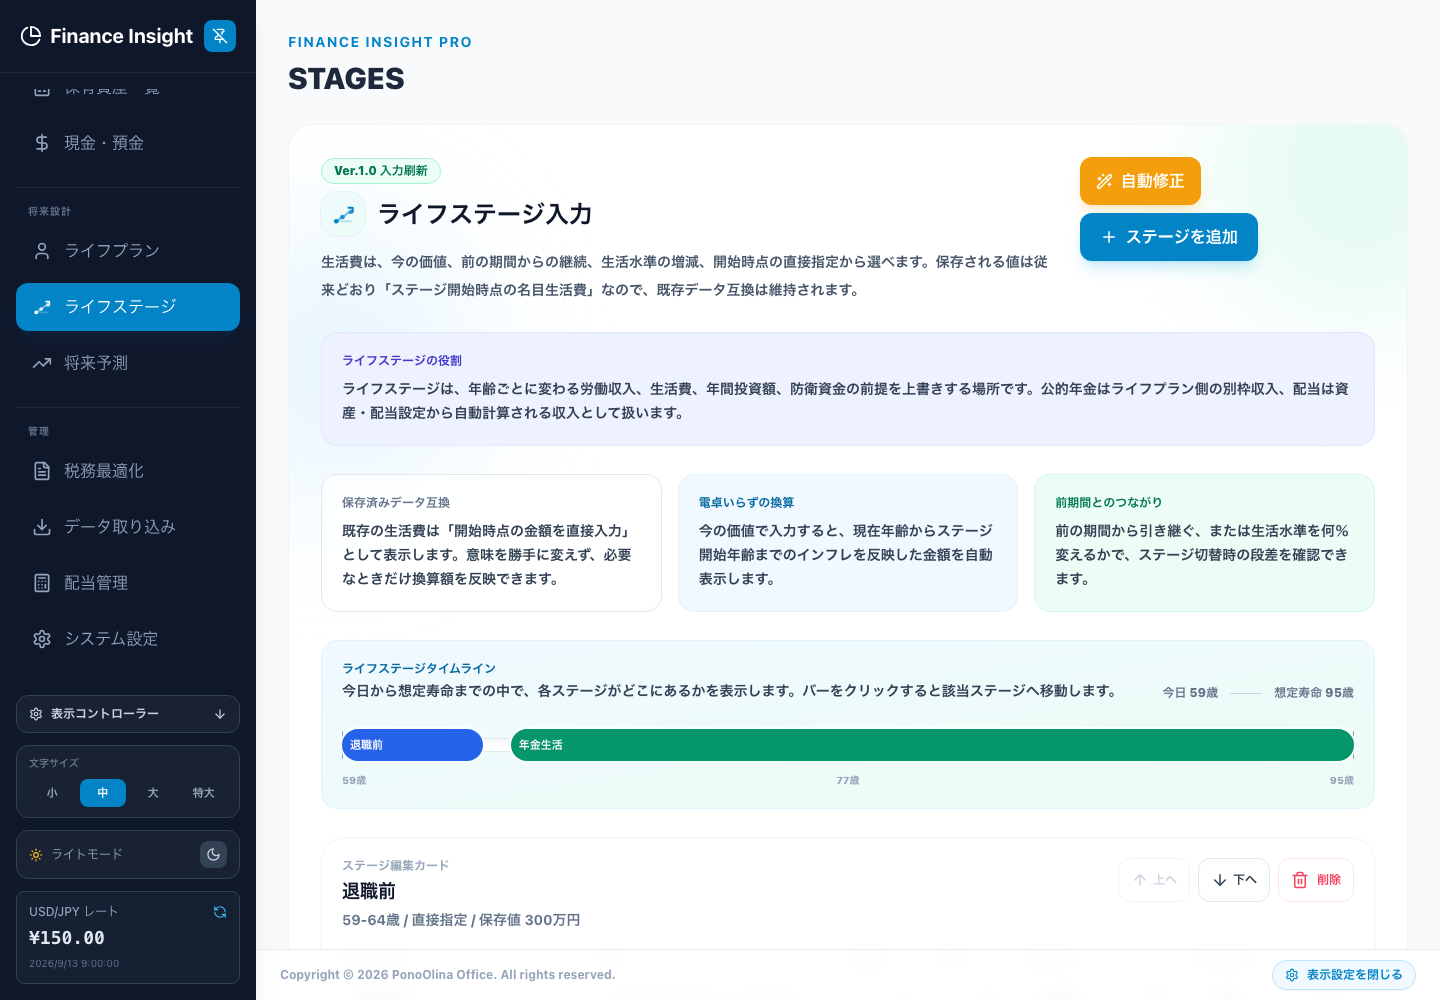This screenshot has height=1000, width=1440.
Task: Click the 自動修正 button
Action: [1140, 181]
